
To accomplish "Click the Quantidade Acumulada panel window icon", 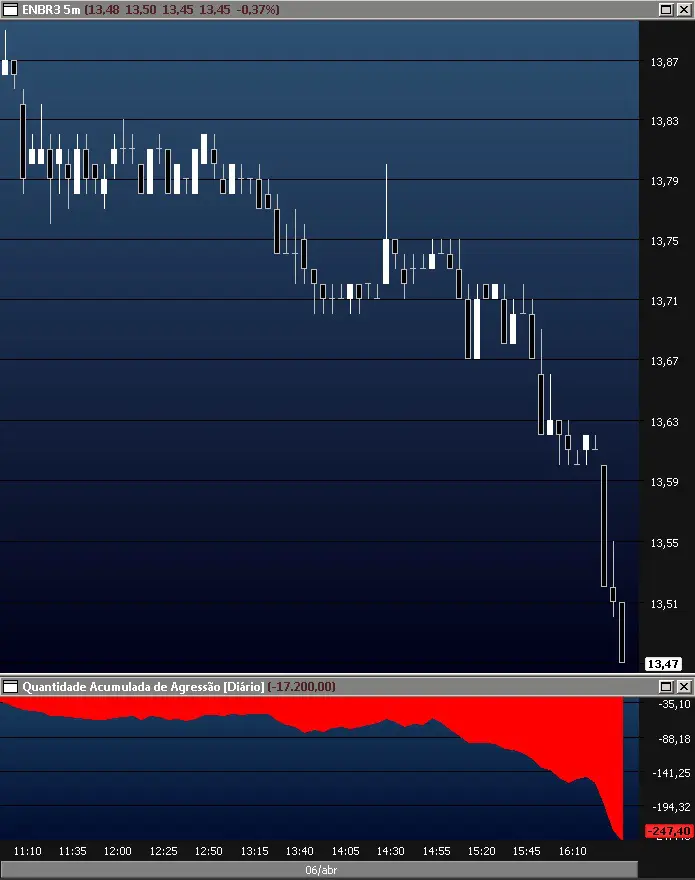I will (x=10, y=686).
